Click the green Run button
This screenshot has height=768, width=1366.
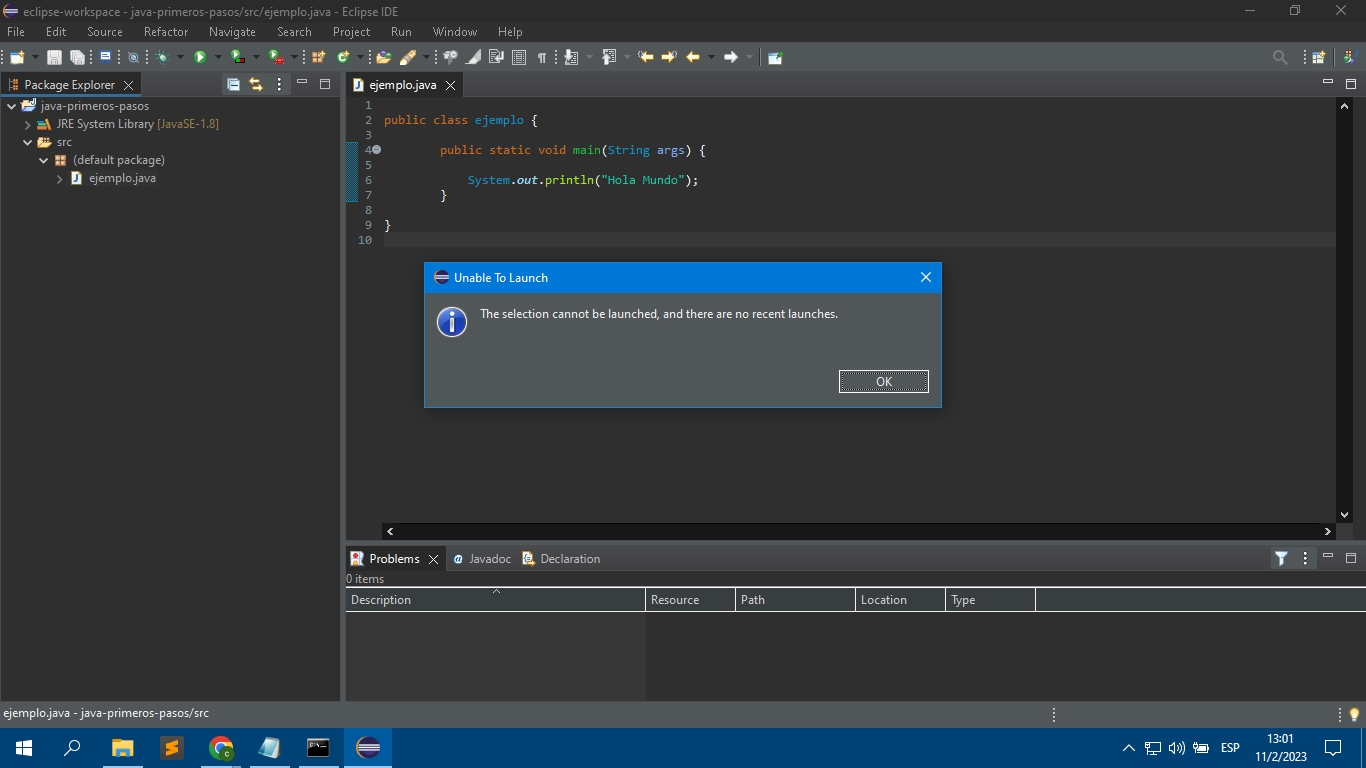[x=200, y=57]
